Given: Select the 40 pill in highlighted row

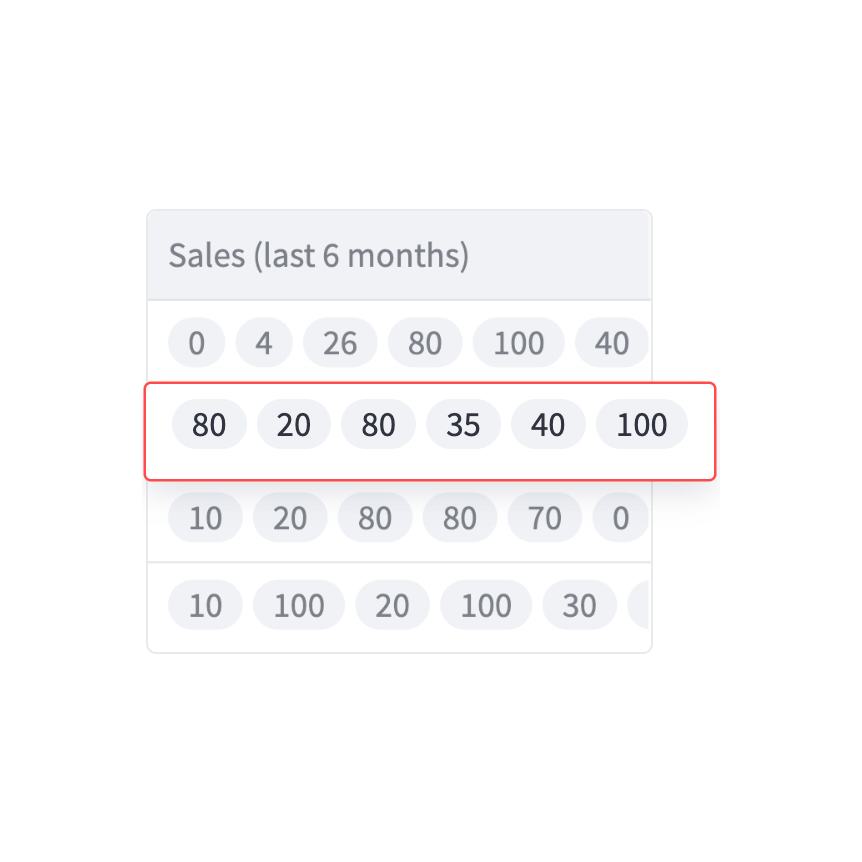Looking at the screenshot, I should point(548,425).
